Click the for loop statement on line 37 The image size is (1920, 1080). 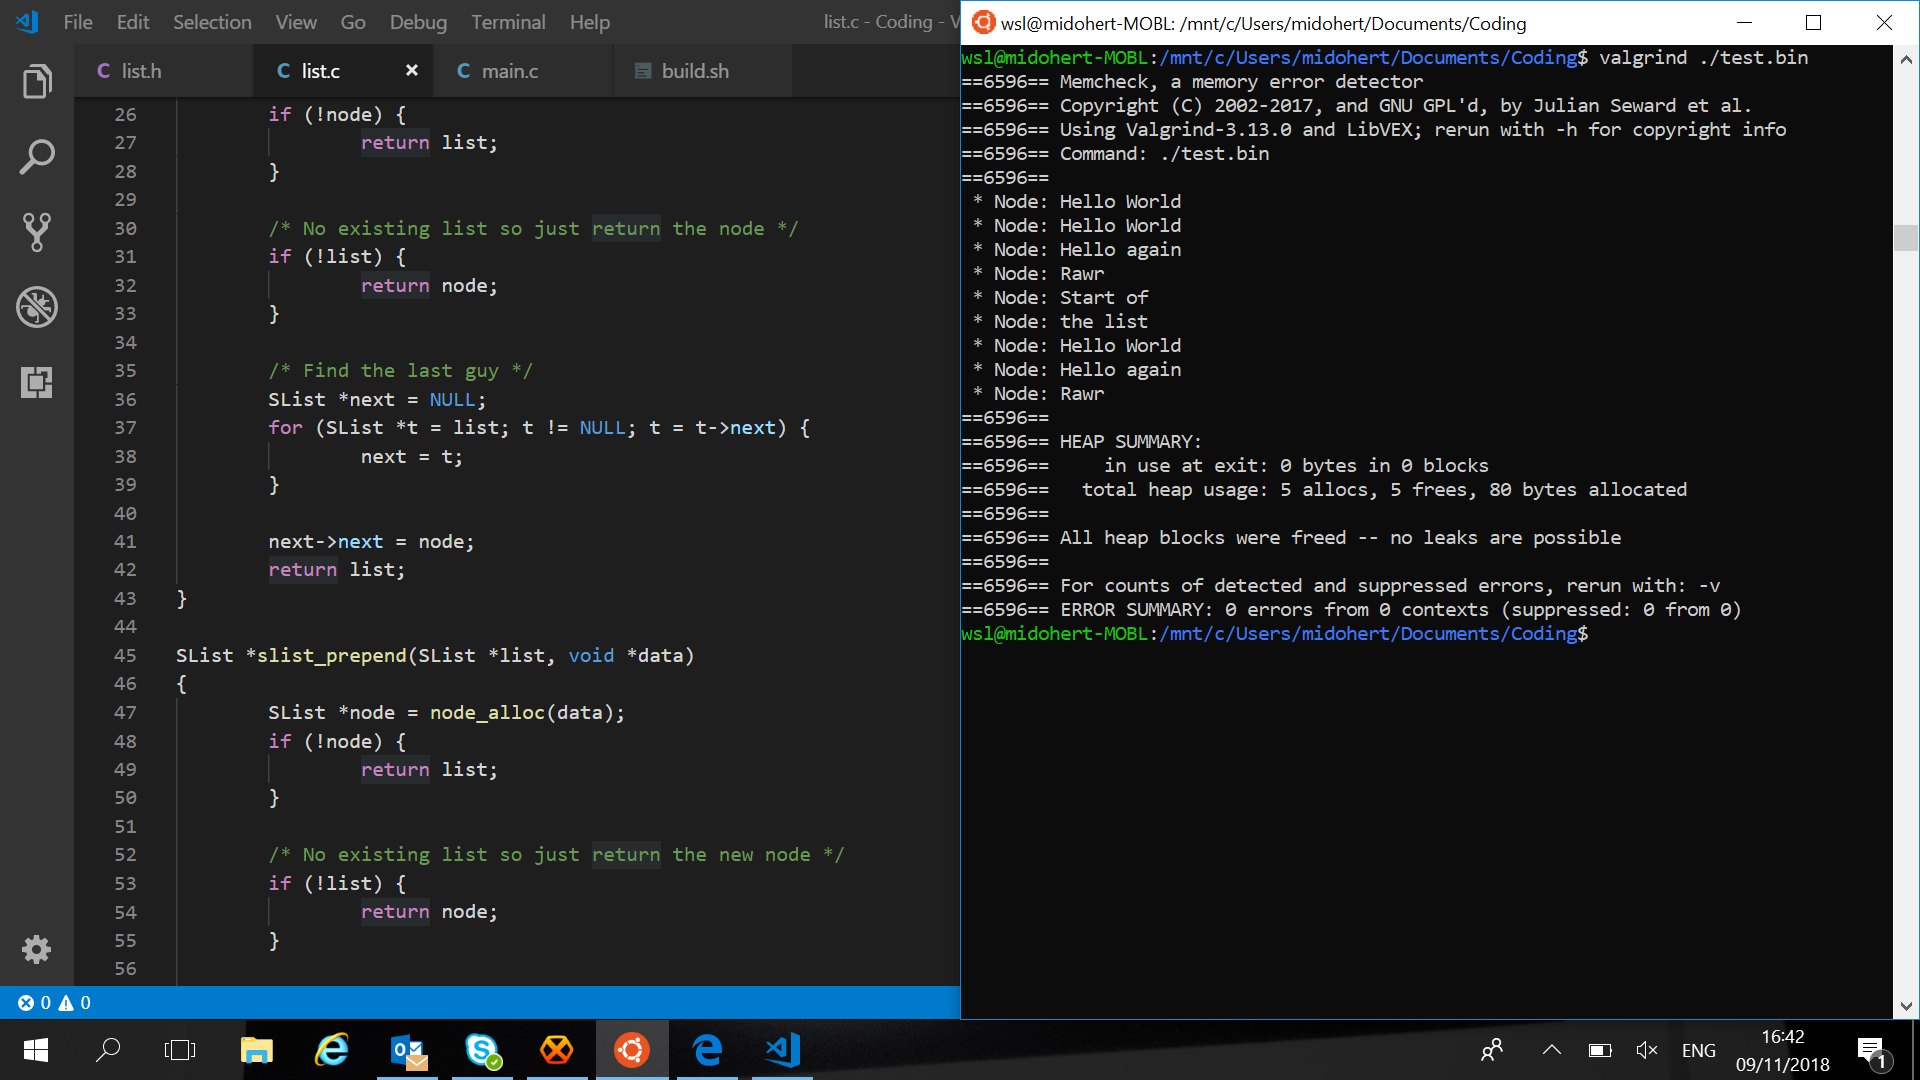coord(539,427)
